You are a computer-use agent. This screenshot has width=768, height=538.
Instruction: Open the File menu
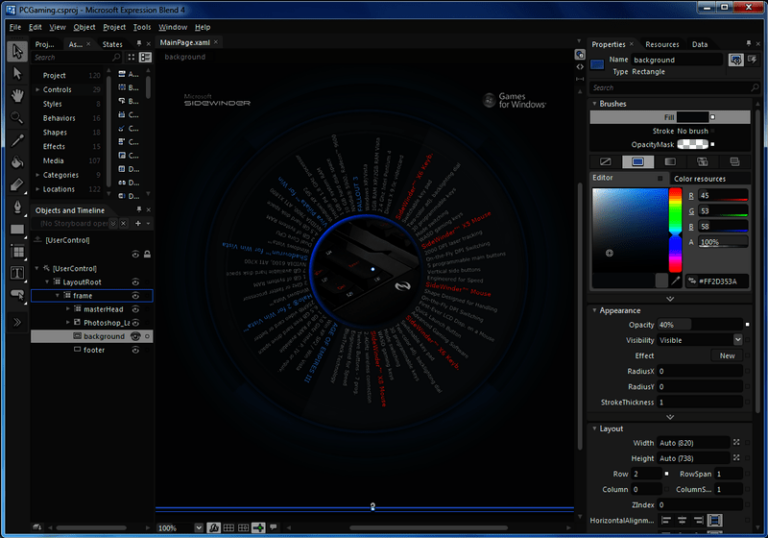point(15,27)
